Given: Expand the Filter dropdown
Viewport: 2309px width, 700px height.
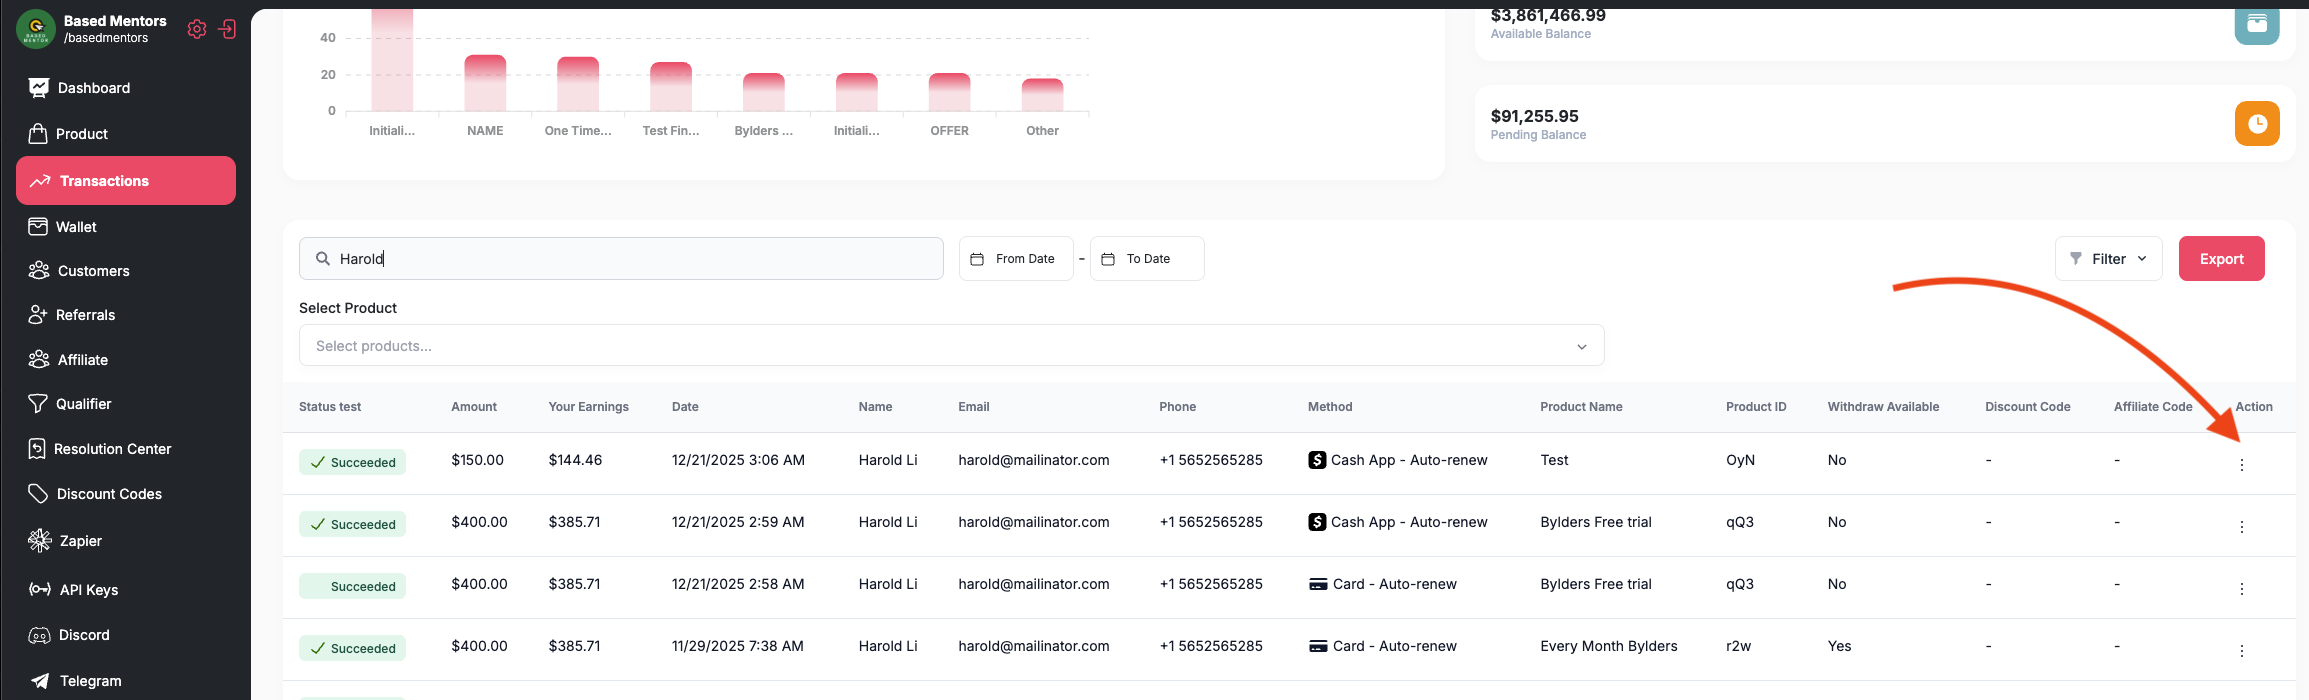Looking at the screenshot, I should click(2108, 259).
